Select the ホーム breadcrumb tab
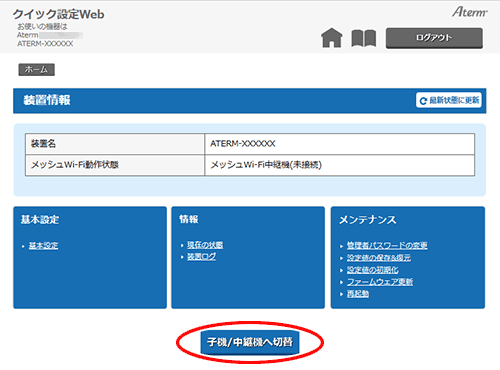 pos(36,70)
